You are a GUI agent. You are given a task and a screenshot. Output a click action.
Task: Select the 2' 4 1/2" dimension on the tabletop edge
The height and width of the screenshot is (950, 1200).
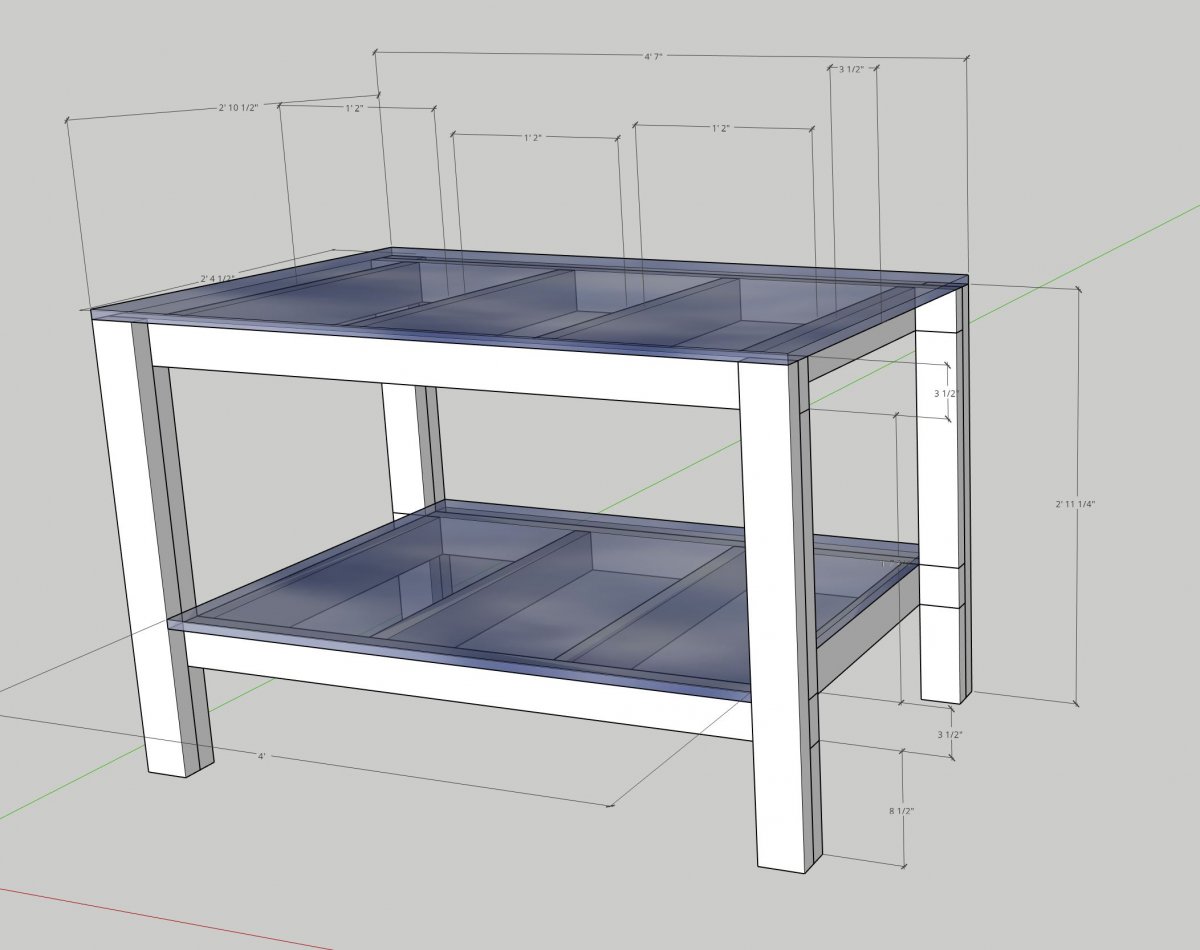(217, 277)
